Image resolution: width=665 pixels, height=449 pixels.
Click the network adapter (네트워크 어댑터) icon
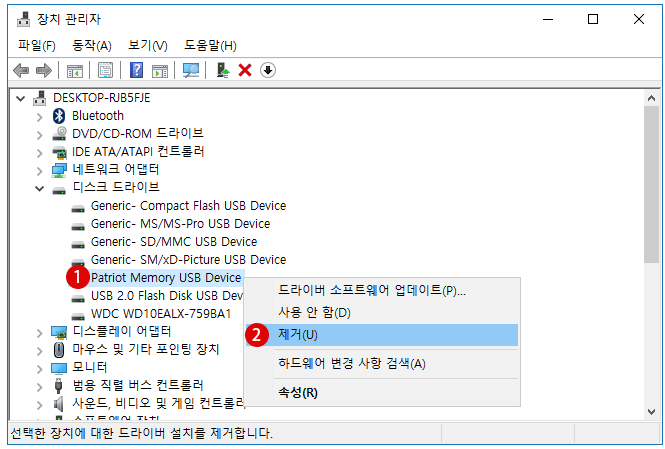coord(59,170)
